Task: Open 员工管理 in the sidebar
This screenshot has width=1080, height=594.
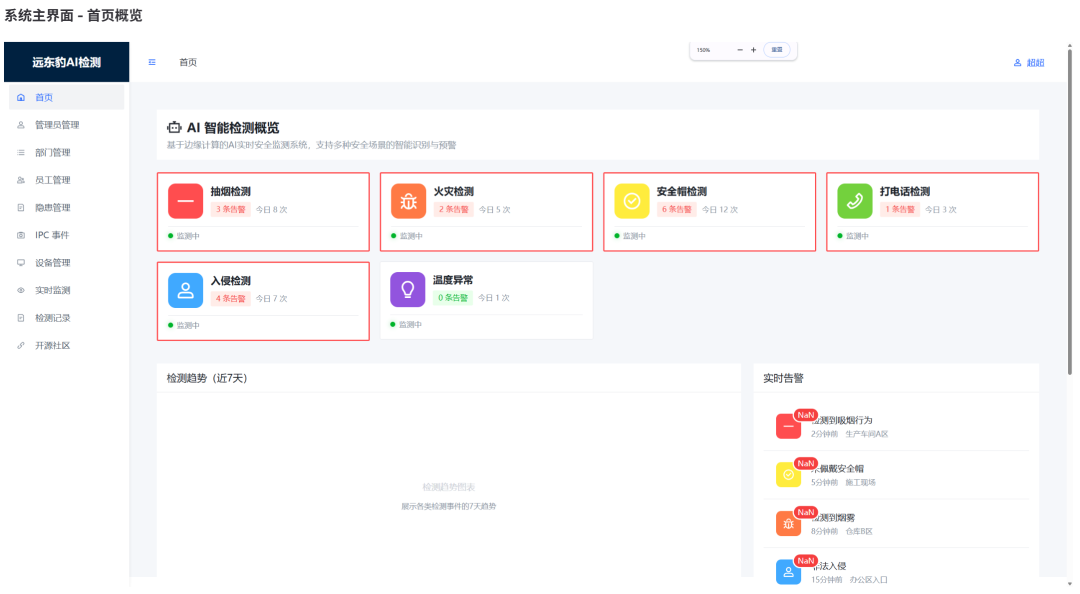Action: [66, 180]
